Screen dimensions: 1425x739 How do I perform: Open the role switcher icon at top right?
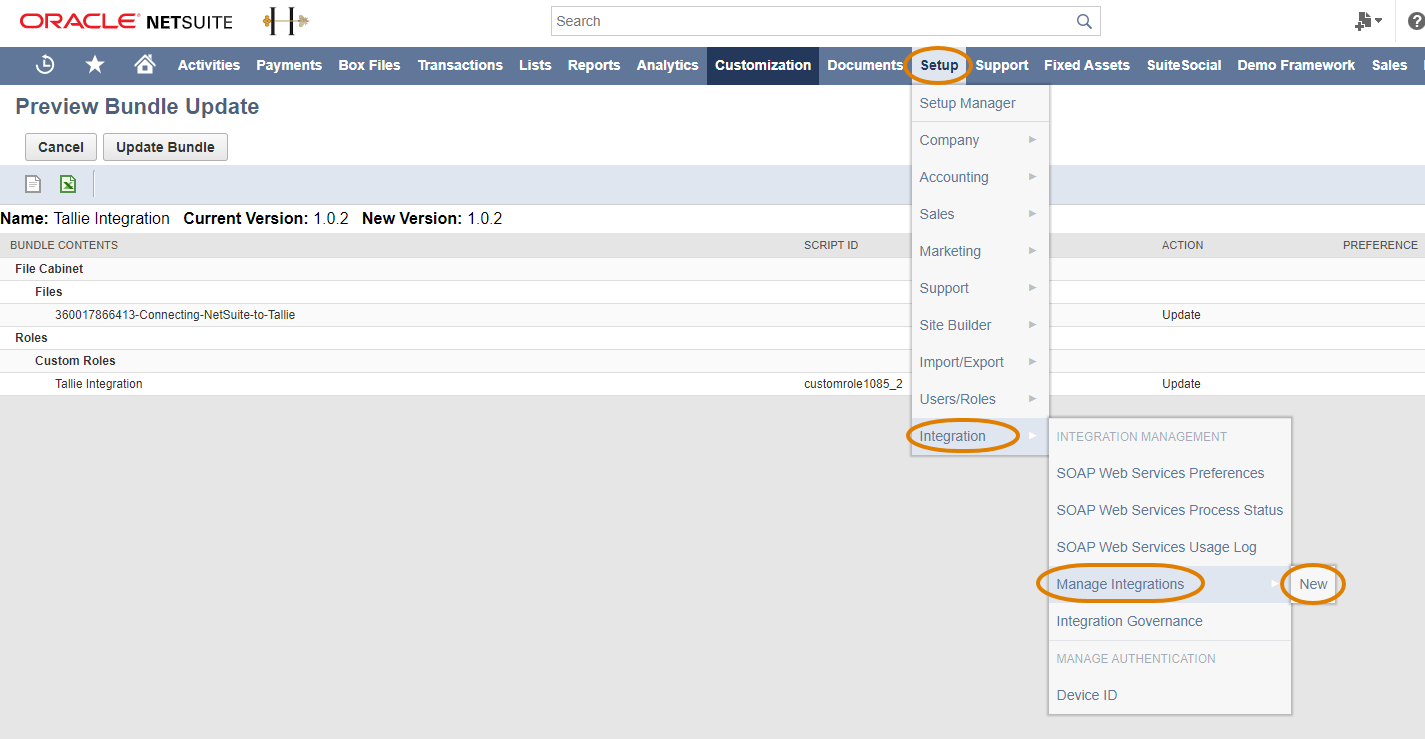(1369, 21)
